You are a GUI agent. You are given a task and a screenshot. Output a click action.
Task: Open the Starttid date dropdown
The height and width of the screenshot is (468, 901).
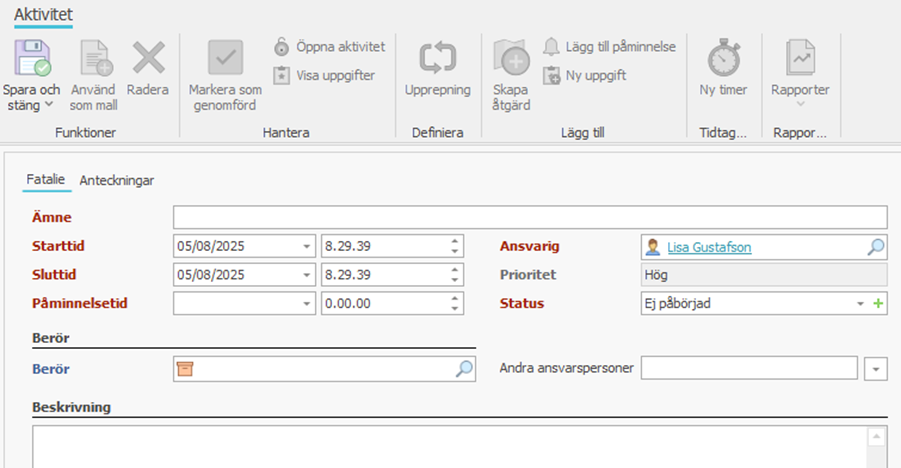[305, 247]
